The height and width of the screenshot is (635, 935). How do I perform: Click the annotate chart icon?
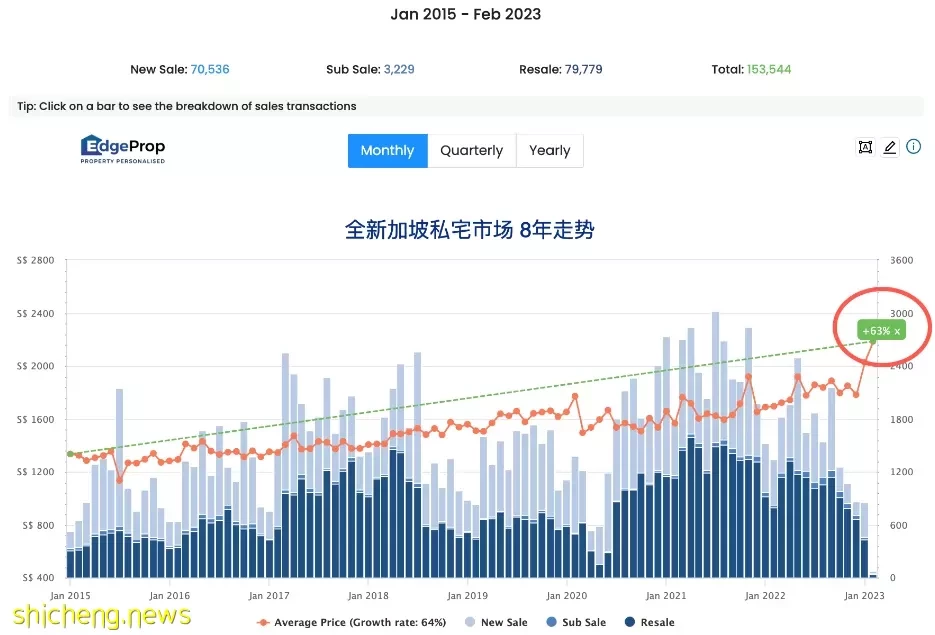pos(865,147)
